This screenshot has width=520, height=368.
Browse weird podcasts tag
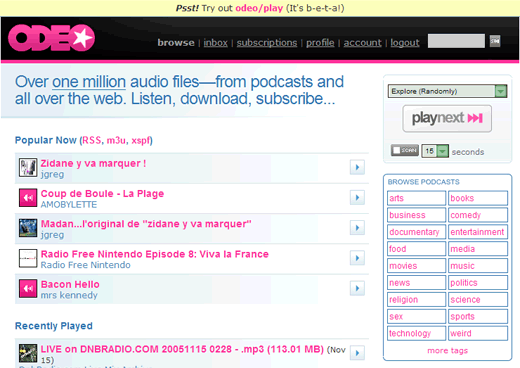click(478, 333)
